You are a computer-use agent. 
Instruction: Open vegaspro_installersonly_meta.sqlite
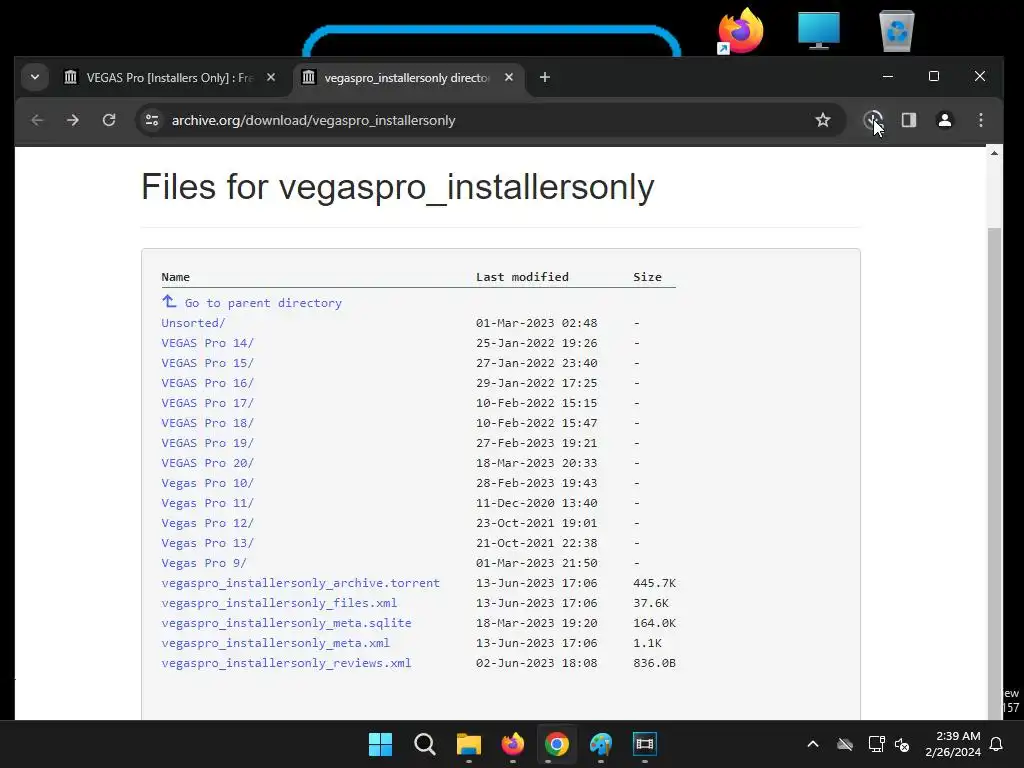286,623
